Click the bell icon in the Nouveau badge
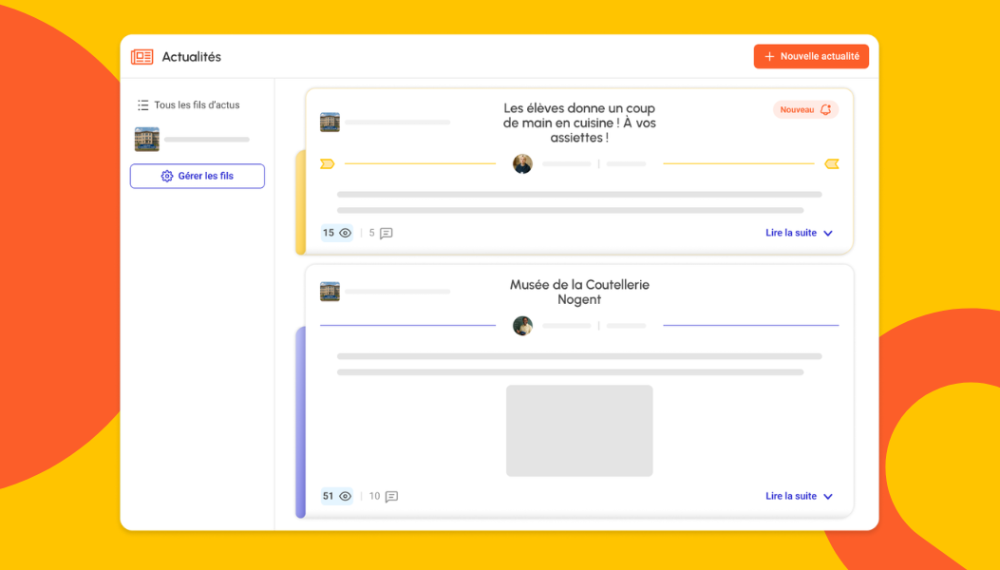 click(x=825, y=110)
